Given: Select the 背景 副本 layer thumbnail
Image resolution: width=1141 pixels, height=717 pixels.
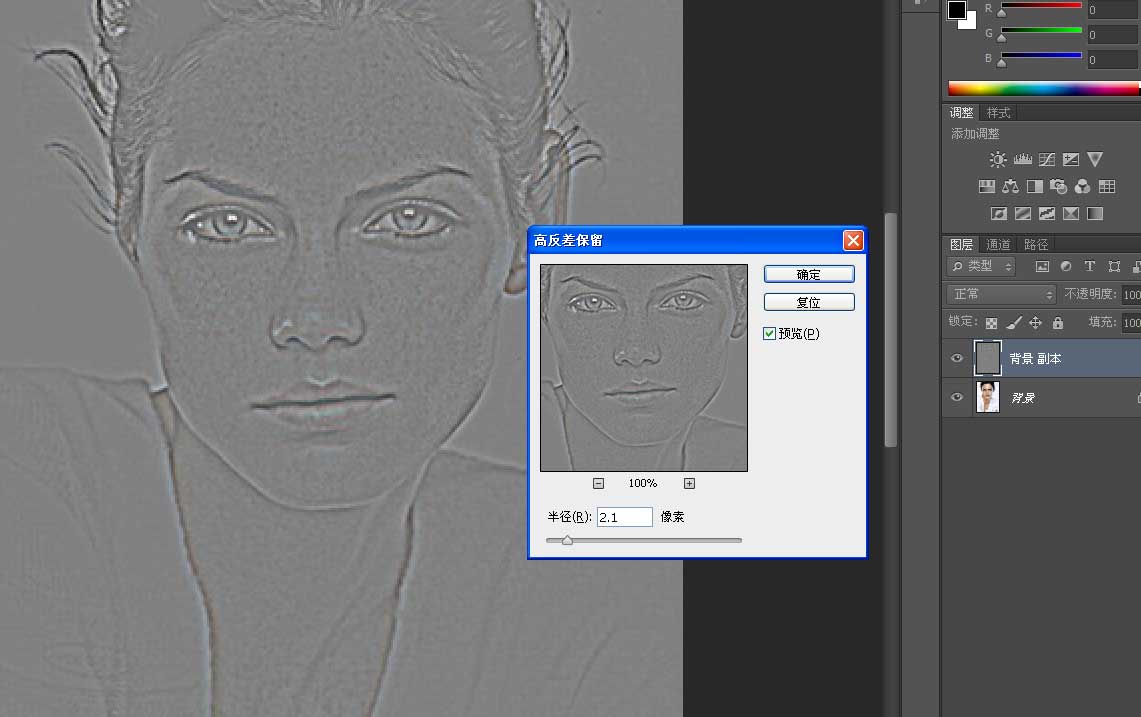Looking at the screenshot, I should point(987,358).
